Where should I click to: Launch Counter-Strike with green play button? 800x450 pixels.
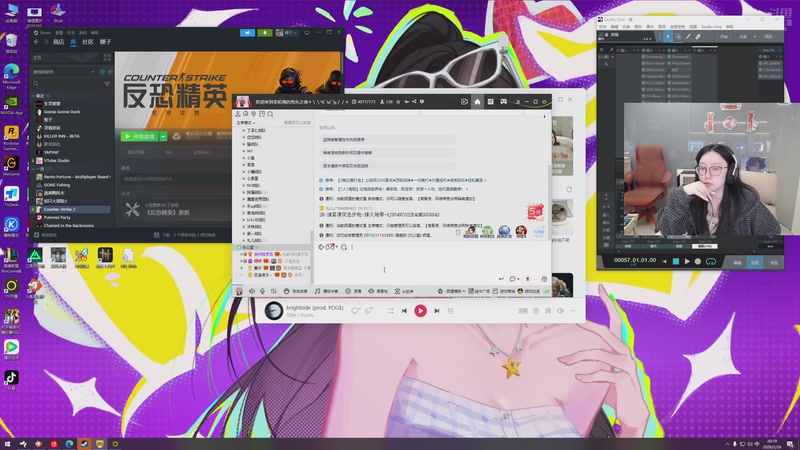point(140,136)
